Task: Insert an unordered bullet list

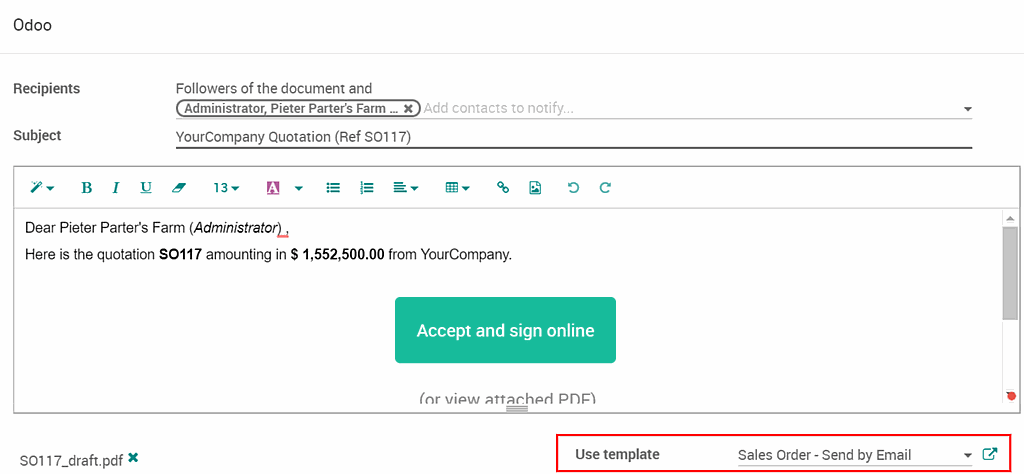Action: 333,188
